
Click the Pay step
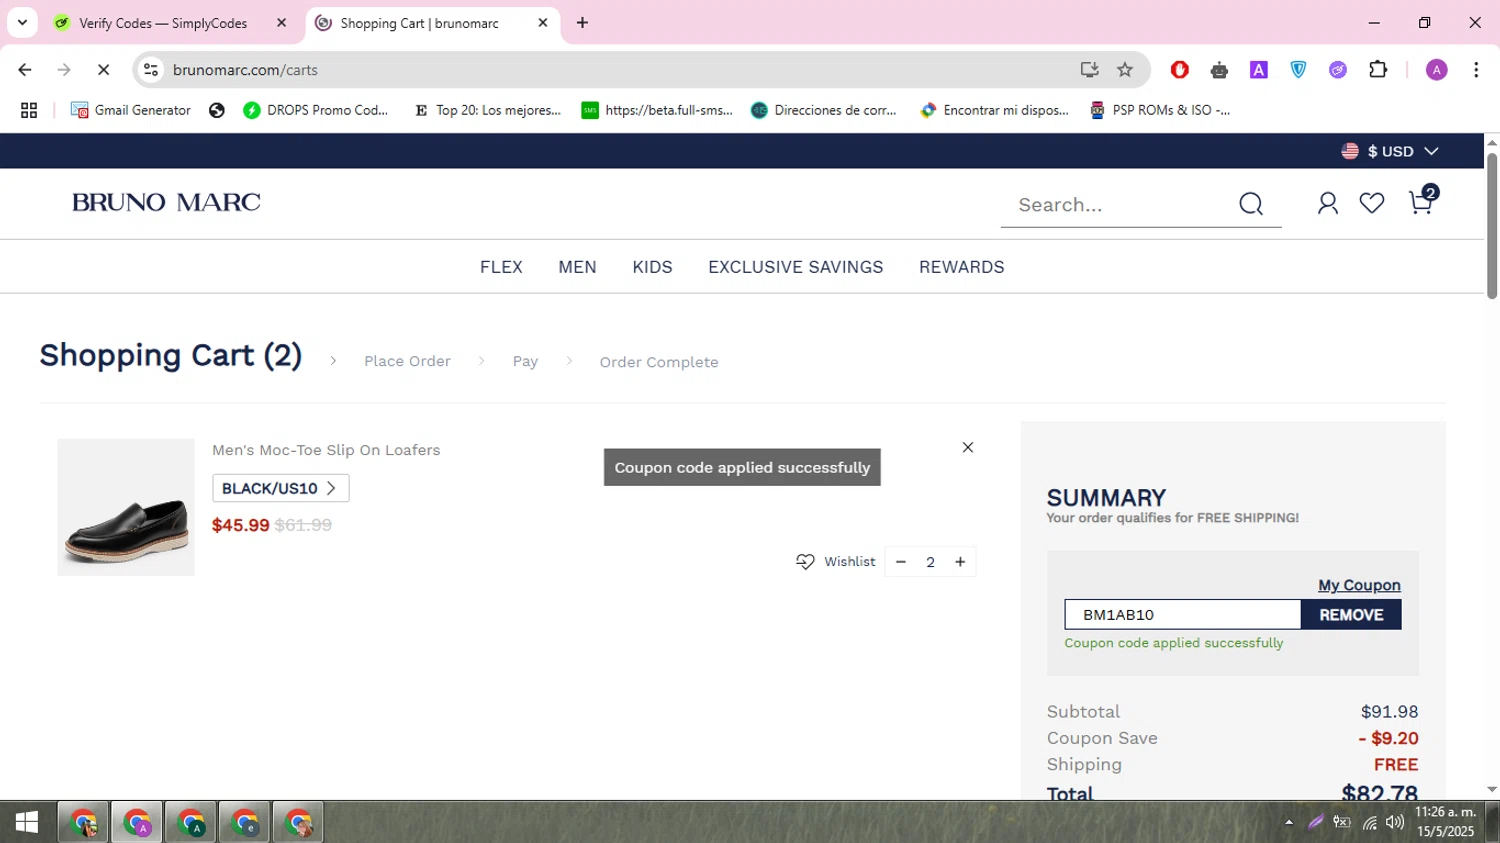pyautogui.click(x=525, y=361)
